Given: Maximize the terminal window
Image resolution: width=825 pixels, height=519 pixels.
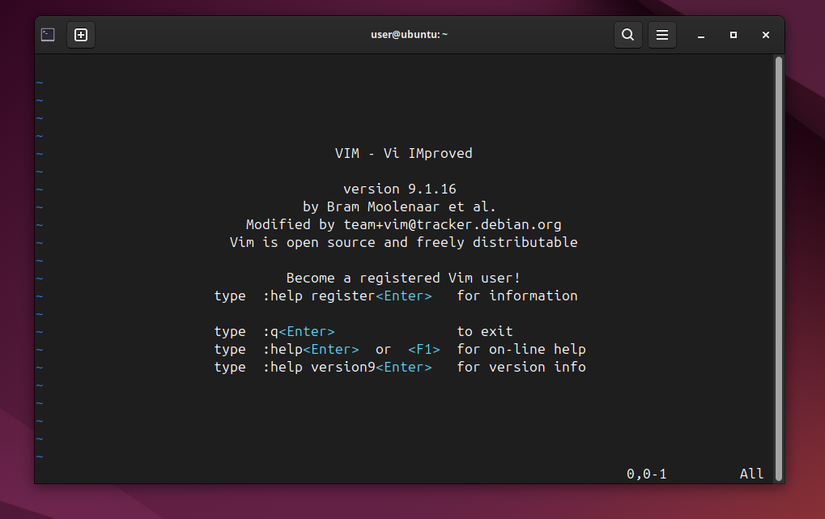Looking at the screenshot, I should pyautogui.click(x=733, y=35).
